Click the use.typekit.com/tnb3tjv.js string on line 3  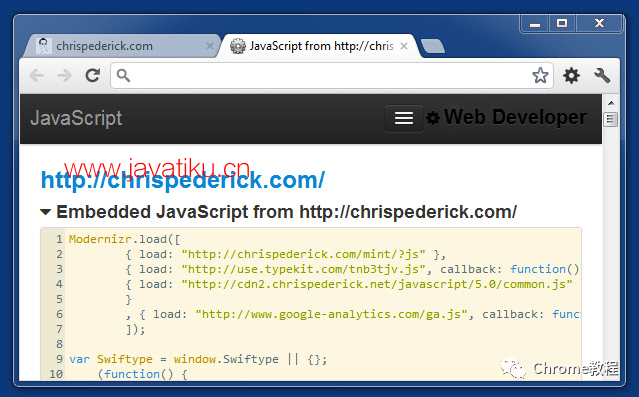[304, 269]
